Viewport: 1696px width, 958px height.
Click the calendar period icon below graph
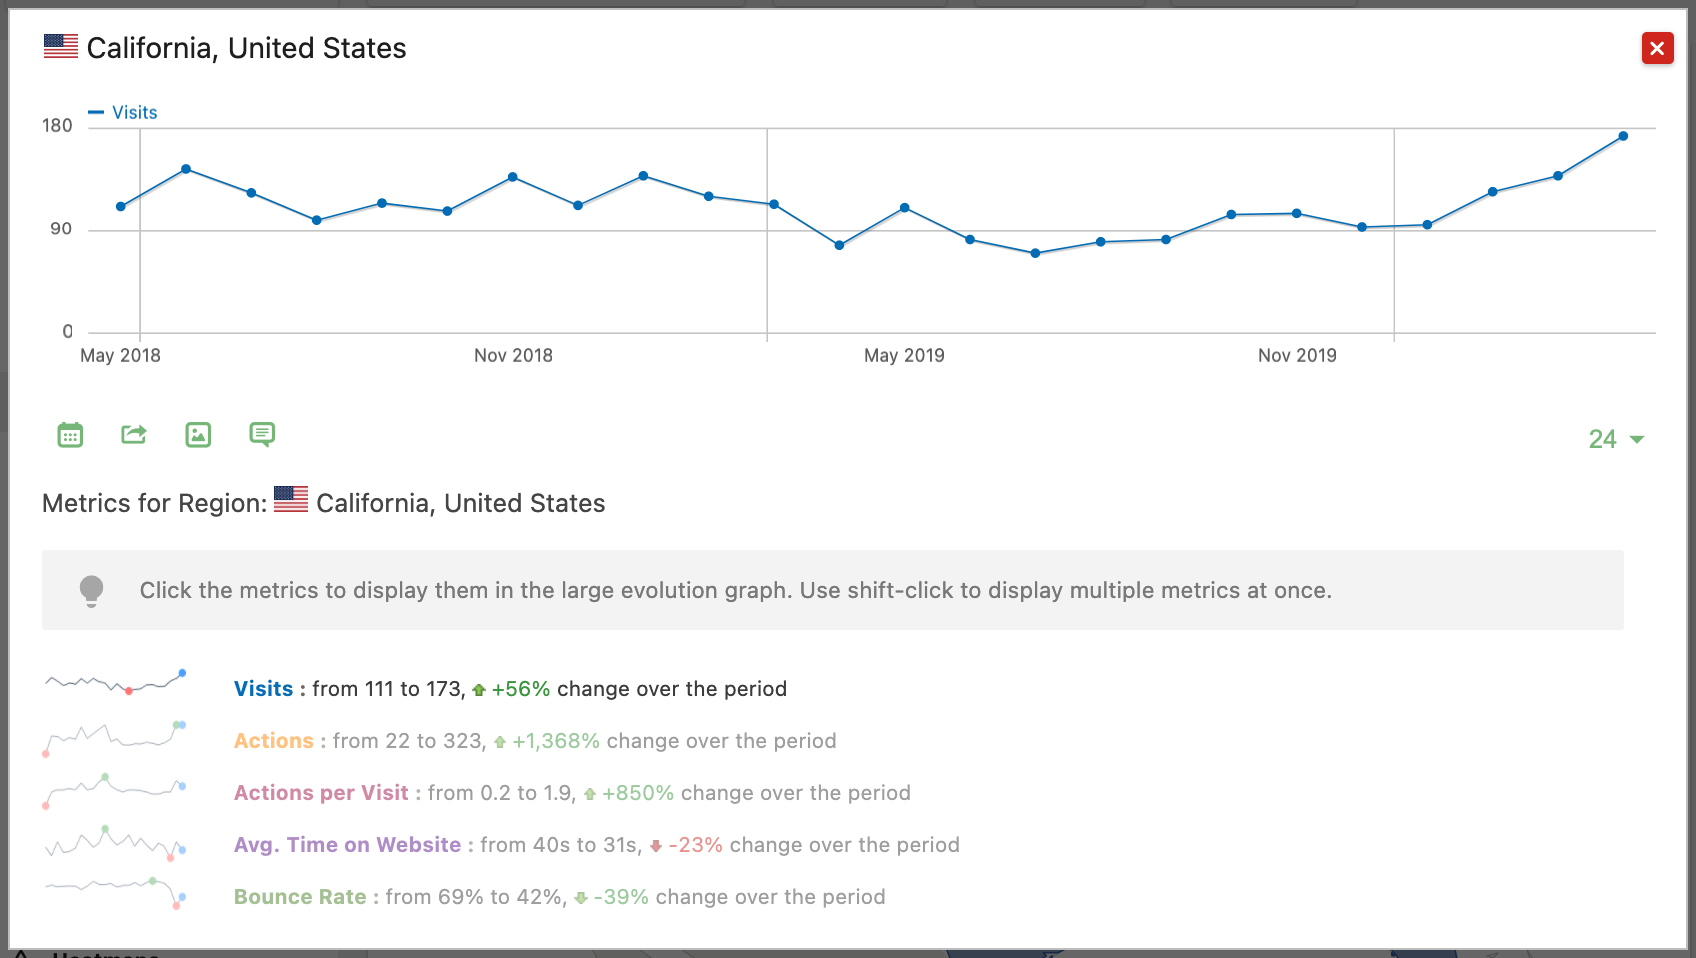click(x=70, y=435)
